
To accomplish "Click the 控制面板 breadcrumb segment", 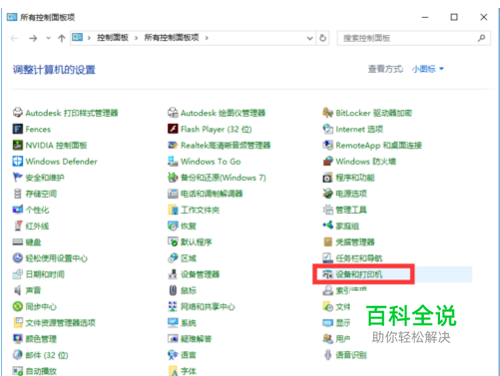I will point(113,38).
